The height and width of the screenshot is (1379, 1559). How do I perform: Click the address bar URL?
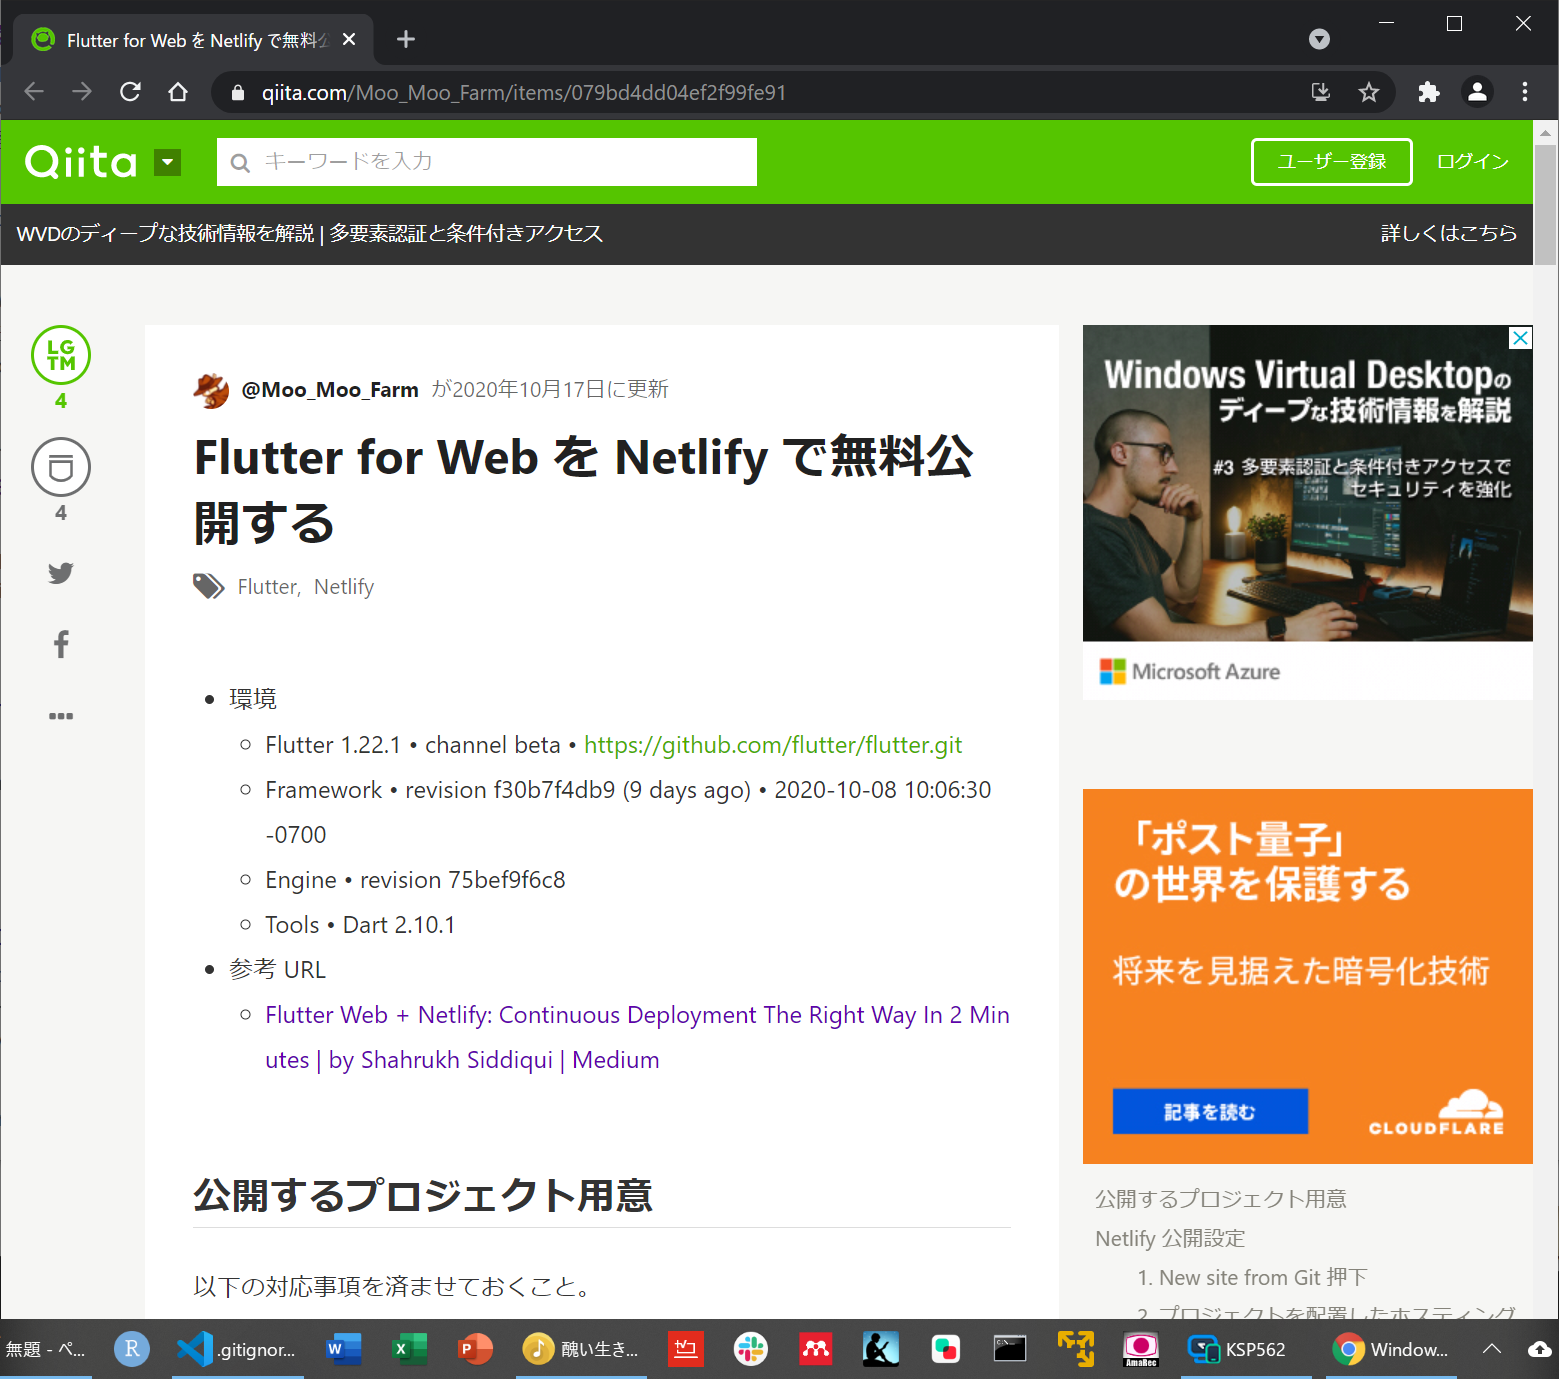pos(524,93)
